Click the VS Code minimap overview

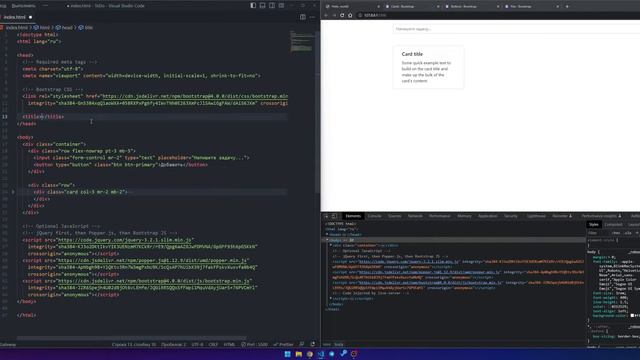302,42
